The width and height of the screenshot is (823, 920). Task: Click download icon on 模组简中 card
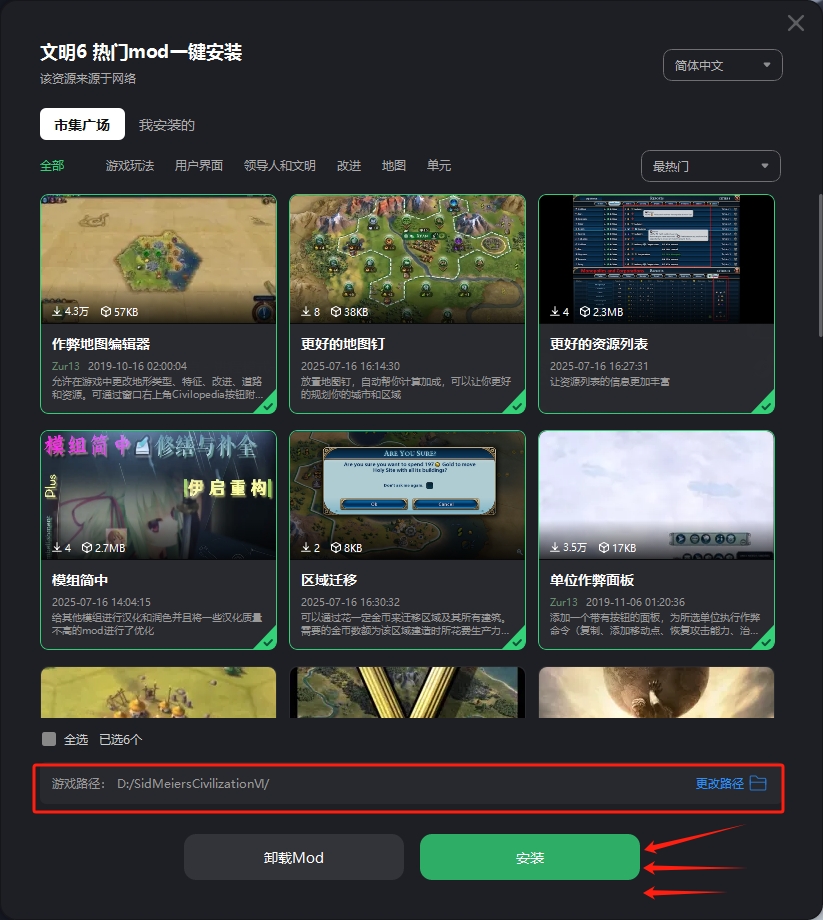[x=57, y=547]
